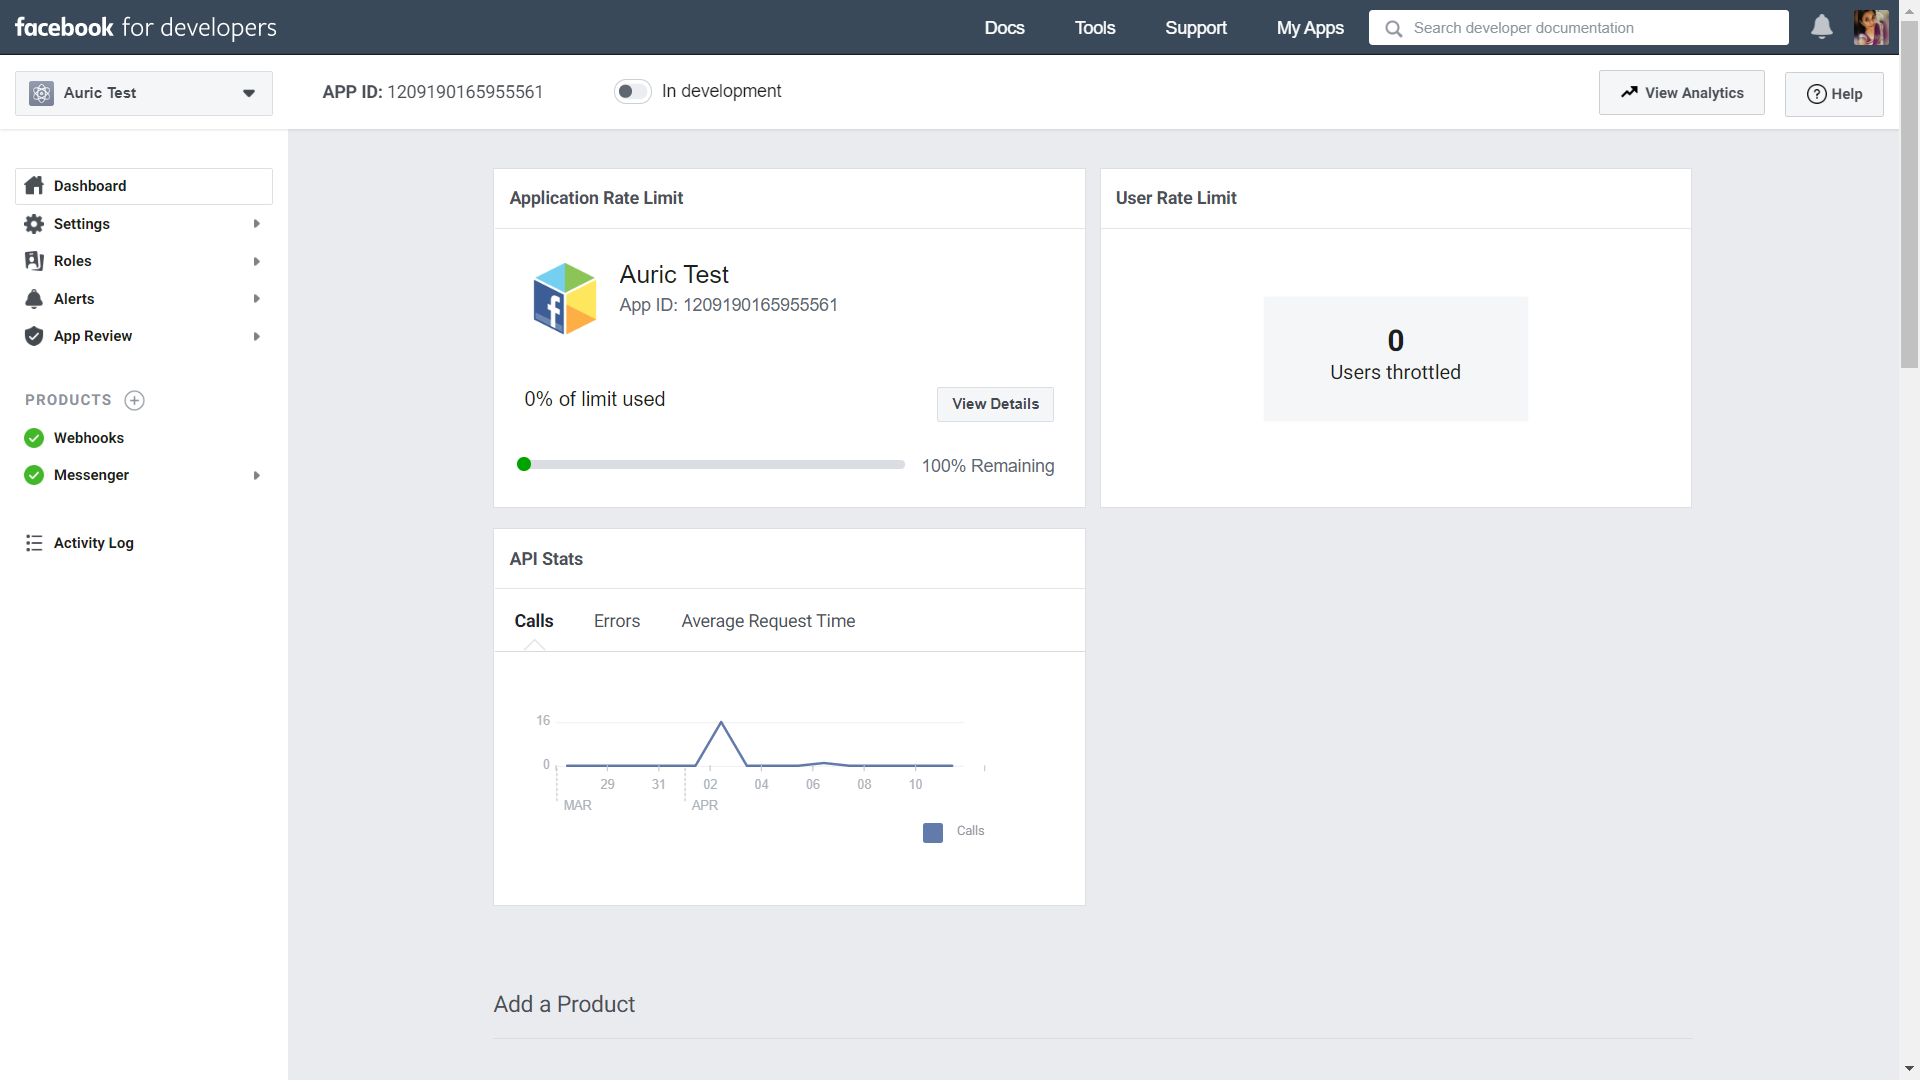Image resolution: width=1920 pixels, height=1080 pixels.
Task: Open the Auric Test app dropdown
Action: (x=144, y=93)
